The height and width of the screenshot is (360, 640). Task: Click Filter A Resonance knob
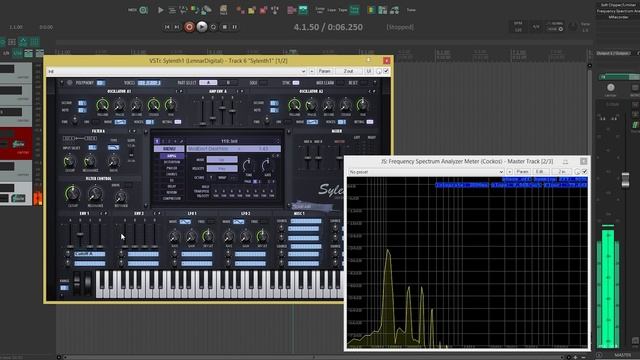pos(90,162)
